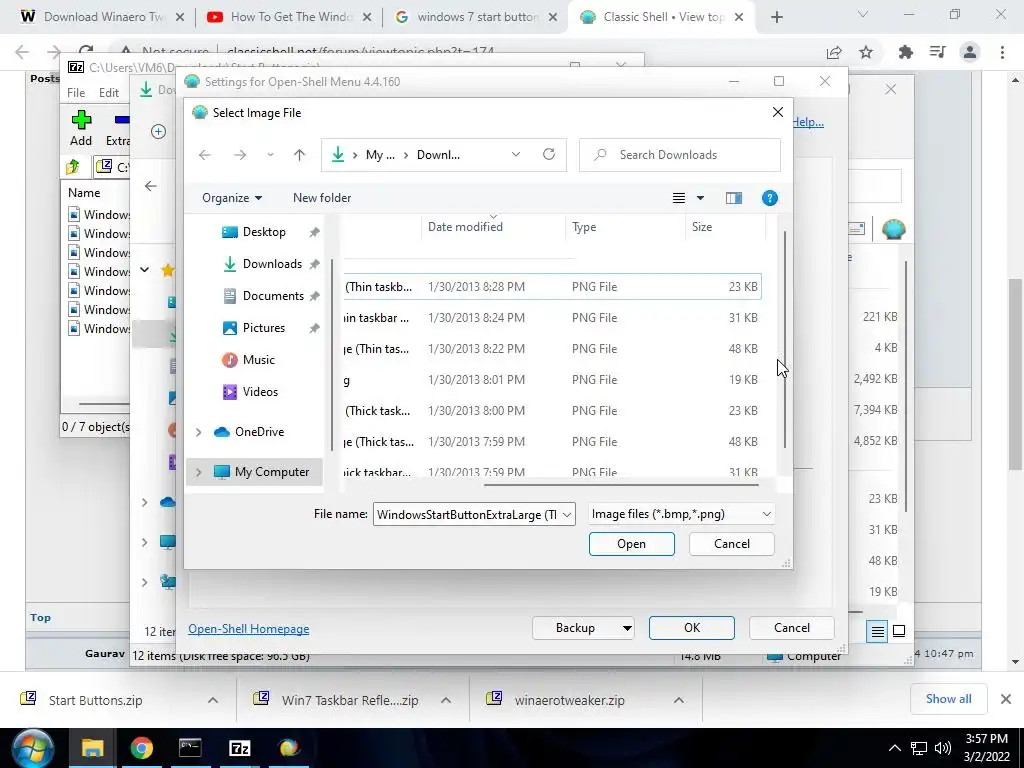Expand the File name history dropdown
The image size is (1024, 768).
567,515
